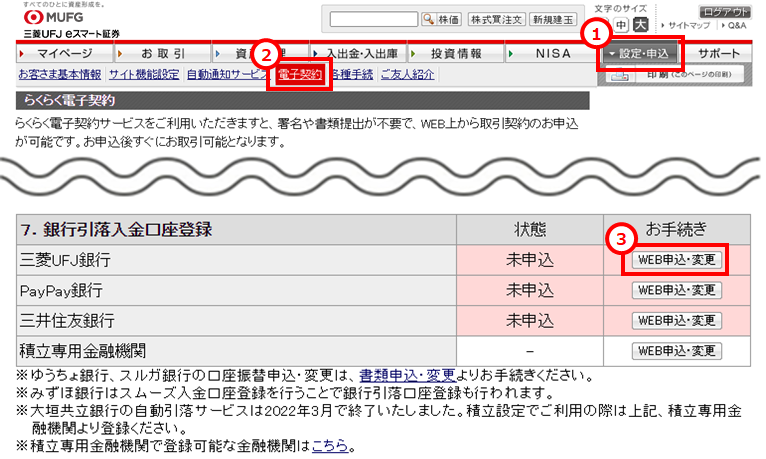Open the マイページ tab

tap(65, 53)
